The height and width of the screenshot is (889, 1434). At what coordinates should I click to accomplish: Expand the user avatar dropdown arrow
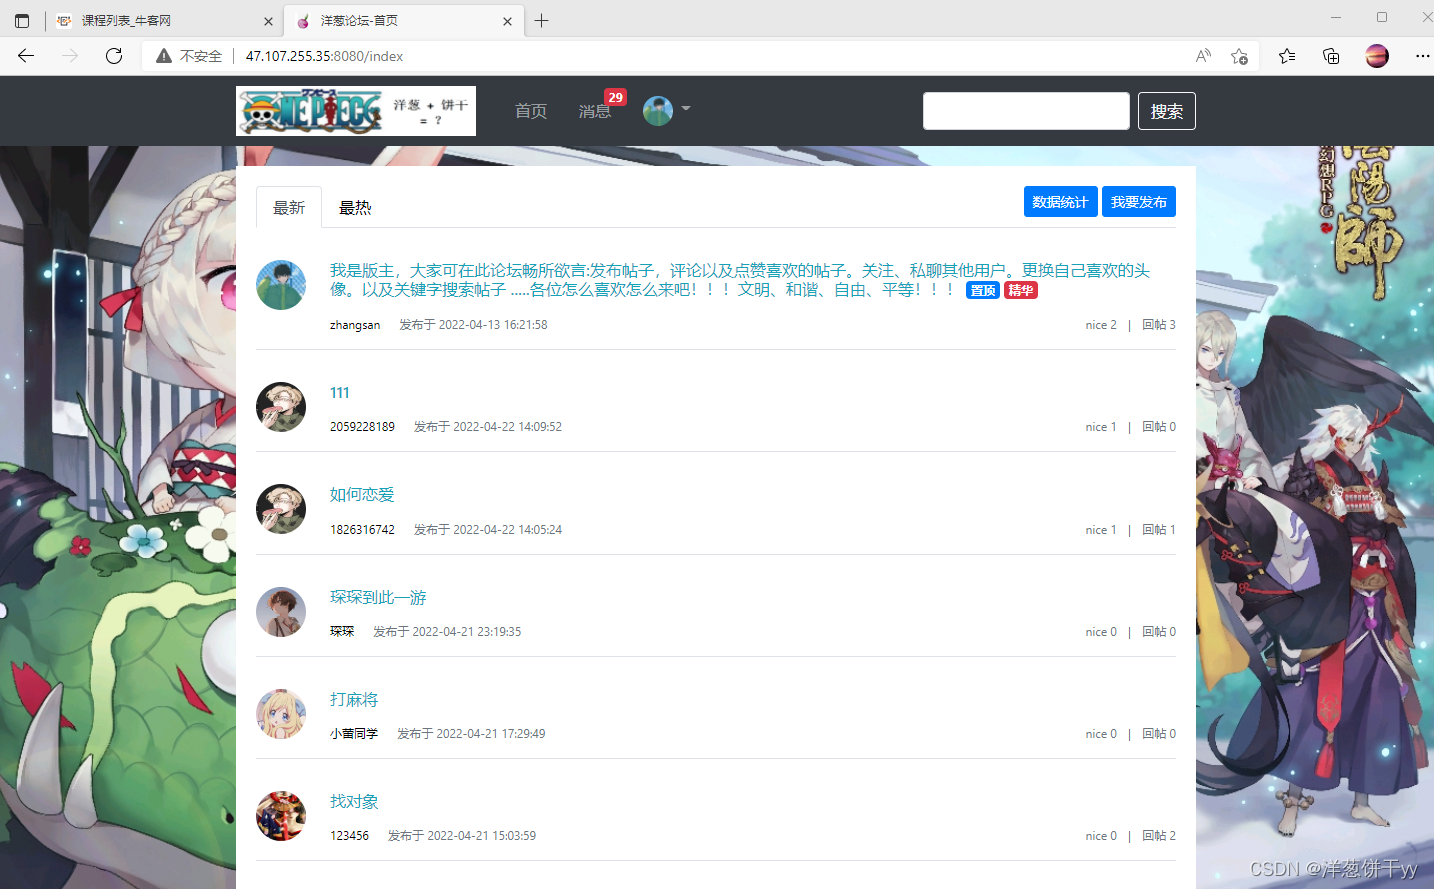tap(686, 108)
